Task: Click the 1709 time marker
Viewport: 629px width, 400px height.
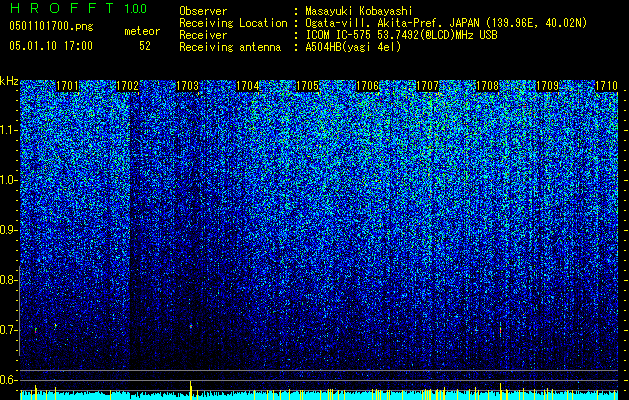Action: coord(548,86)
